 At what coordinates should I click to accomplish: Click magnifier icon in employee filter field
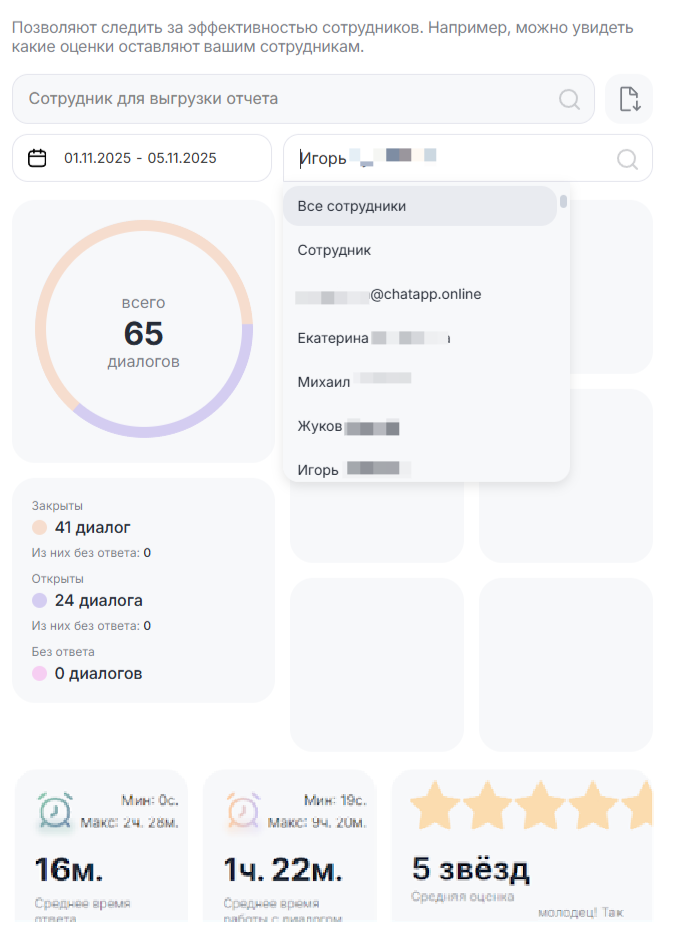627,158
